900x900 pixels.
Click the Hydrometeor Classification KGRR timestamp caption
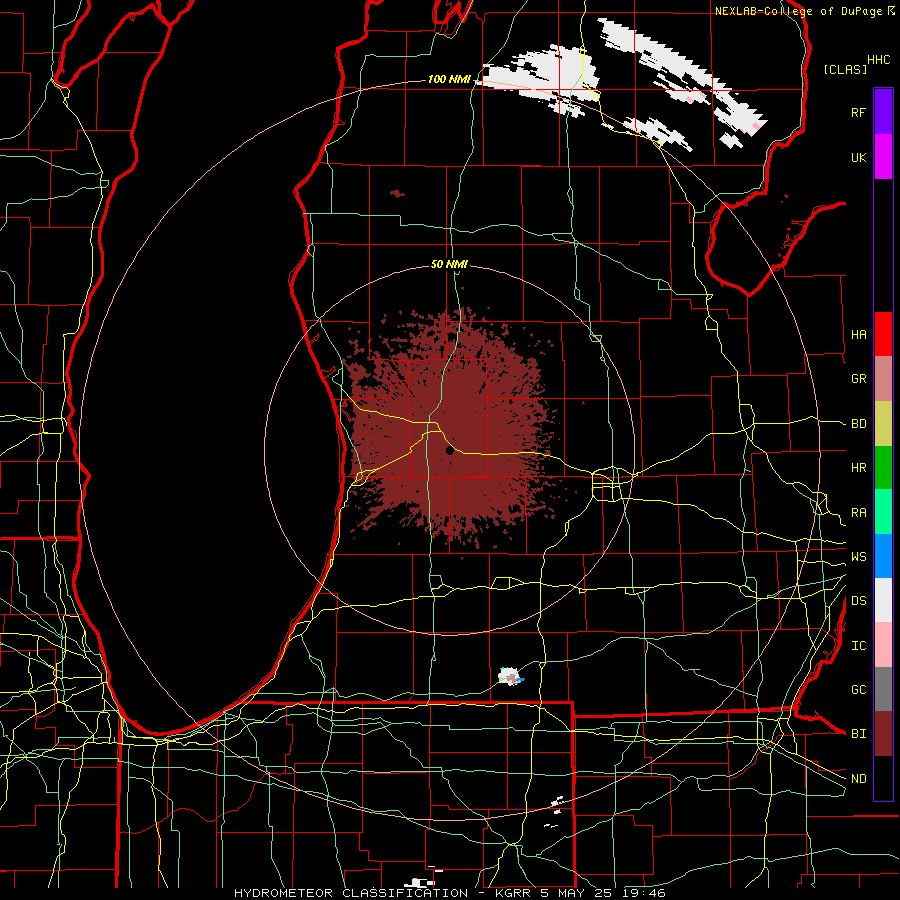coord(449,893)
